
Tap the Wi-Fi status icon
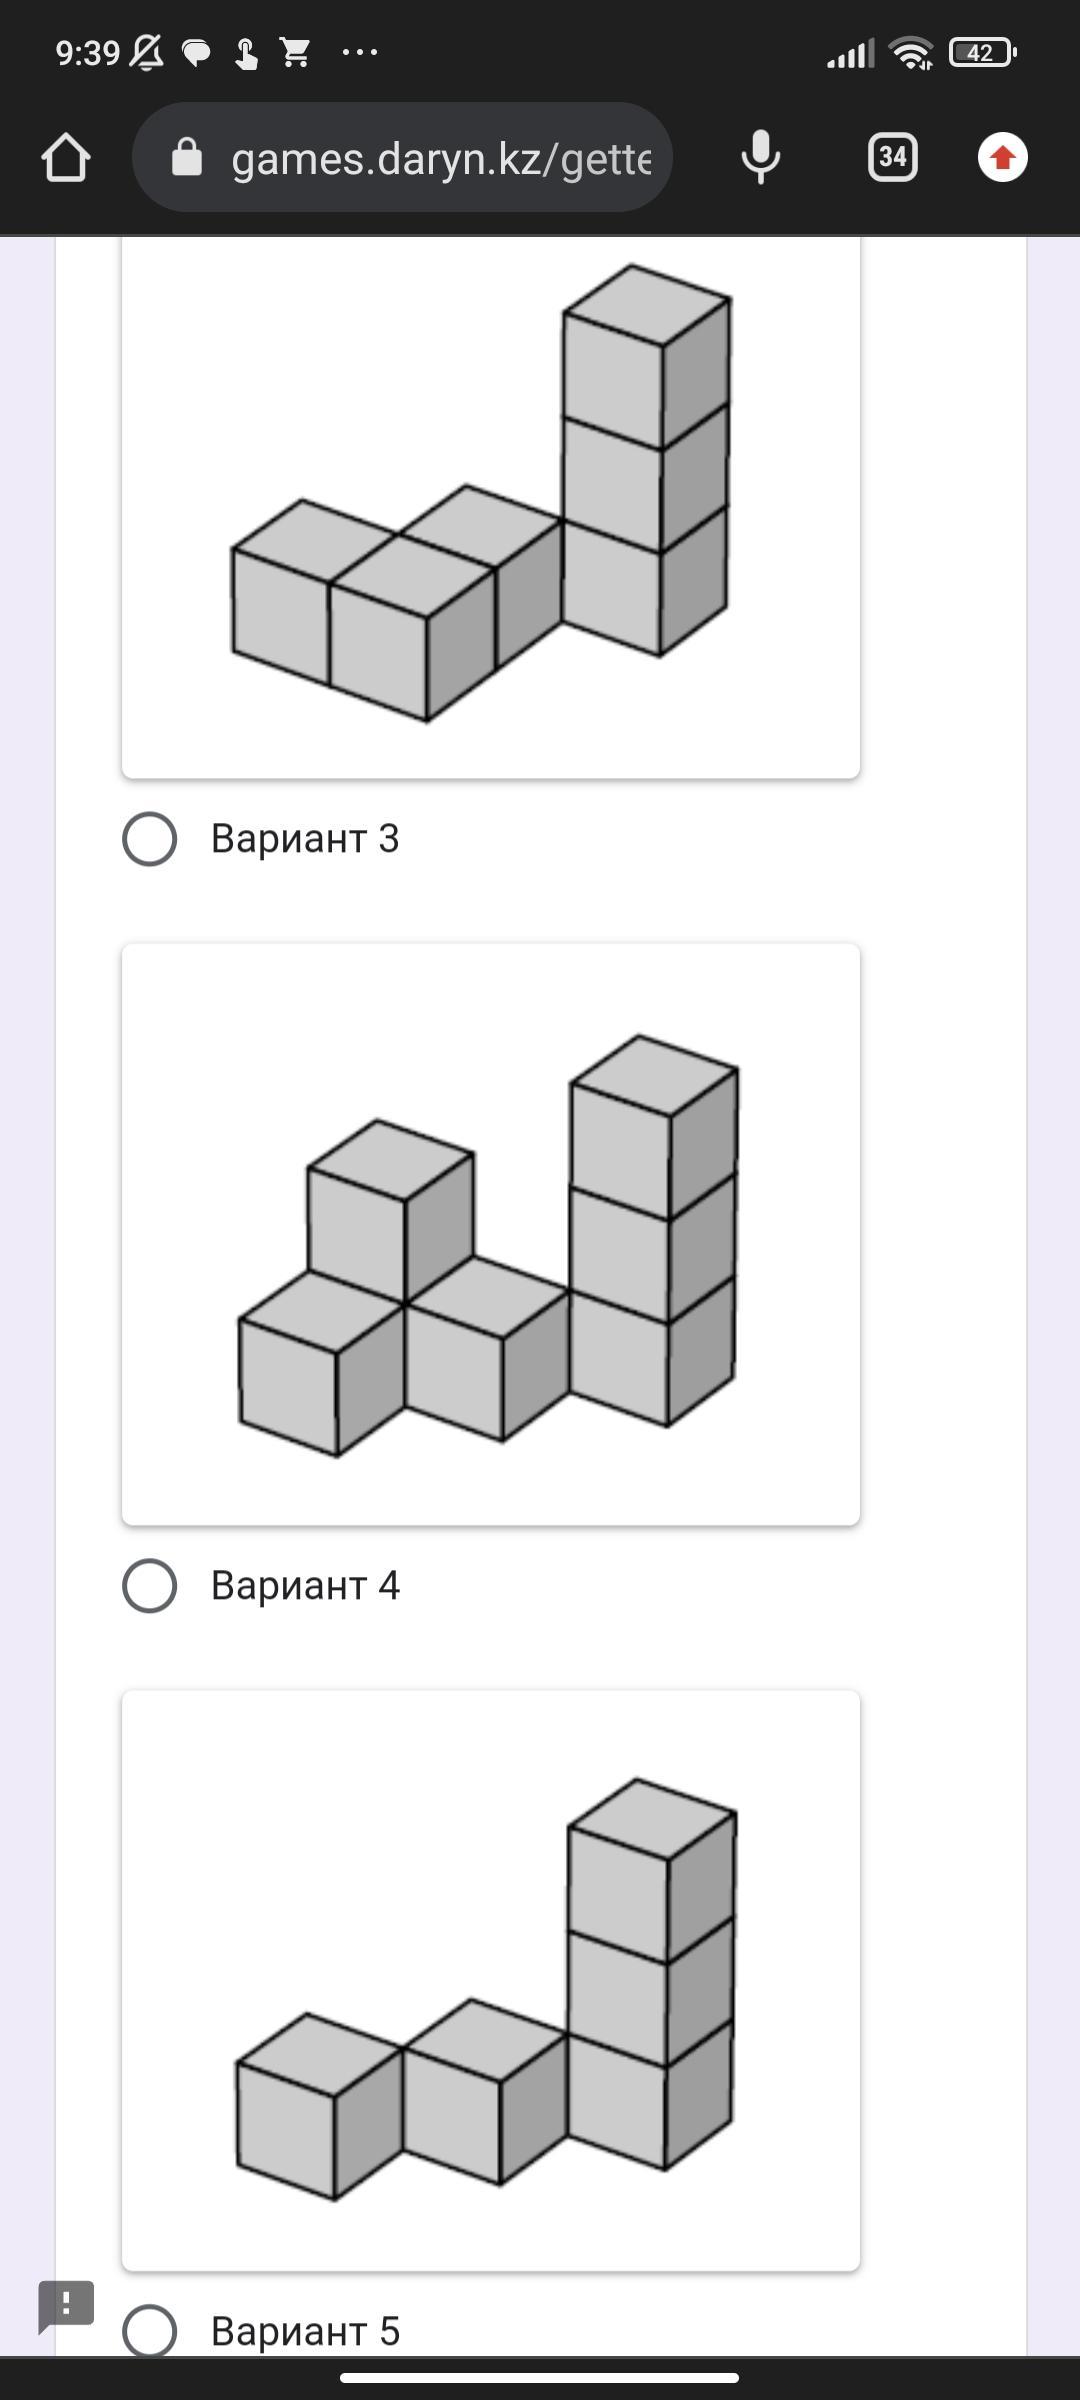click(x=911, y=52)
